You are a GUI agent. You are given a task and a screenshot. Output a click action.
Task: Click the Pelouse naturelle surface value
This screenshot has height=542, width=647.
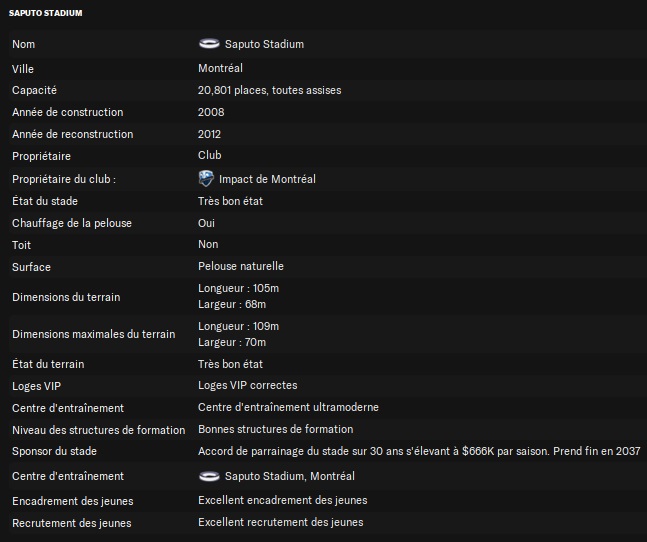point(241,266)
